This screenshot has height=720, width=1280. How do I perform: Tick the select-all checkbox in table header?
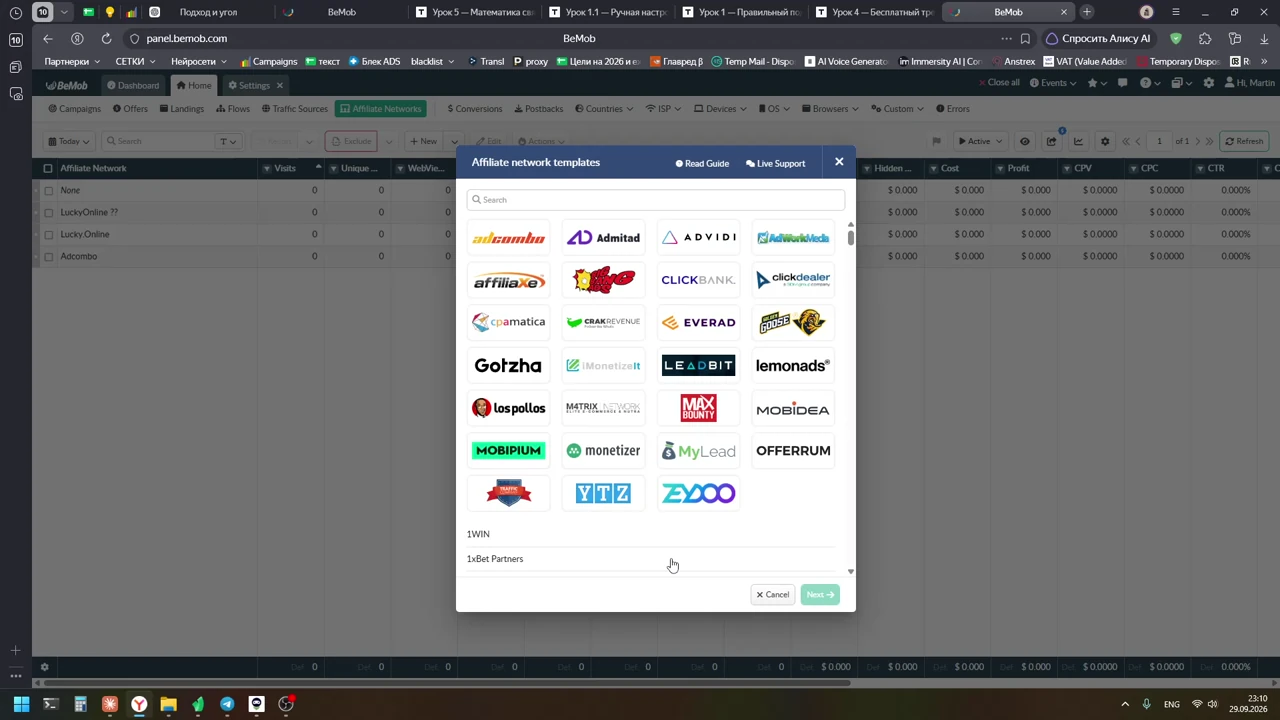pos(48,168)
